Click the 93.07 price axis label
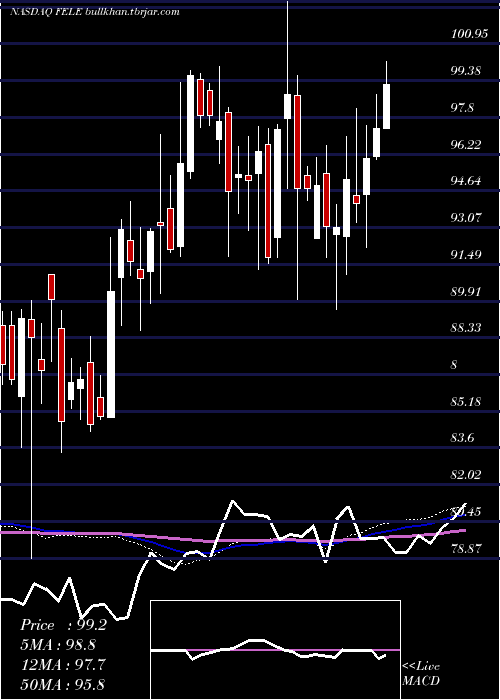500x700 pixels. point(466,217)
